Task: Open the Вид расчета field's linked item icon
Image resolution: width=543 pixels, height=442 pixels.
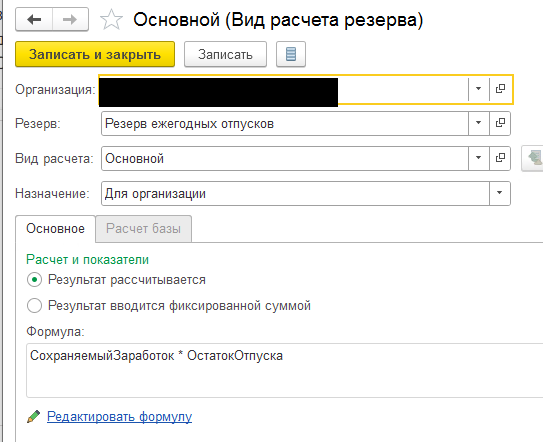Action: 500,158
